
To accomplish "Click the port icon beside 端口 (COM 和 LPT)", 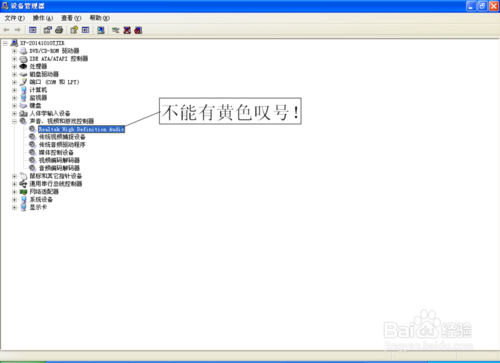I will pos(23,82).
